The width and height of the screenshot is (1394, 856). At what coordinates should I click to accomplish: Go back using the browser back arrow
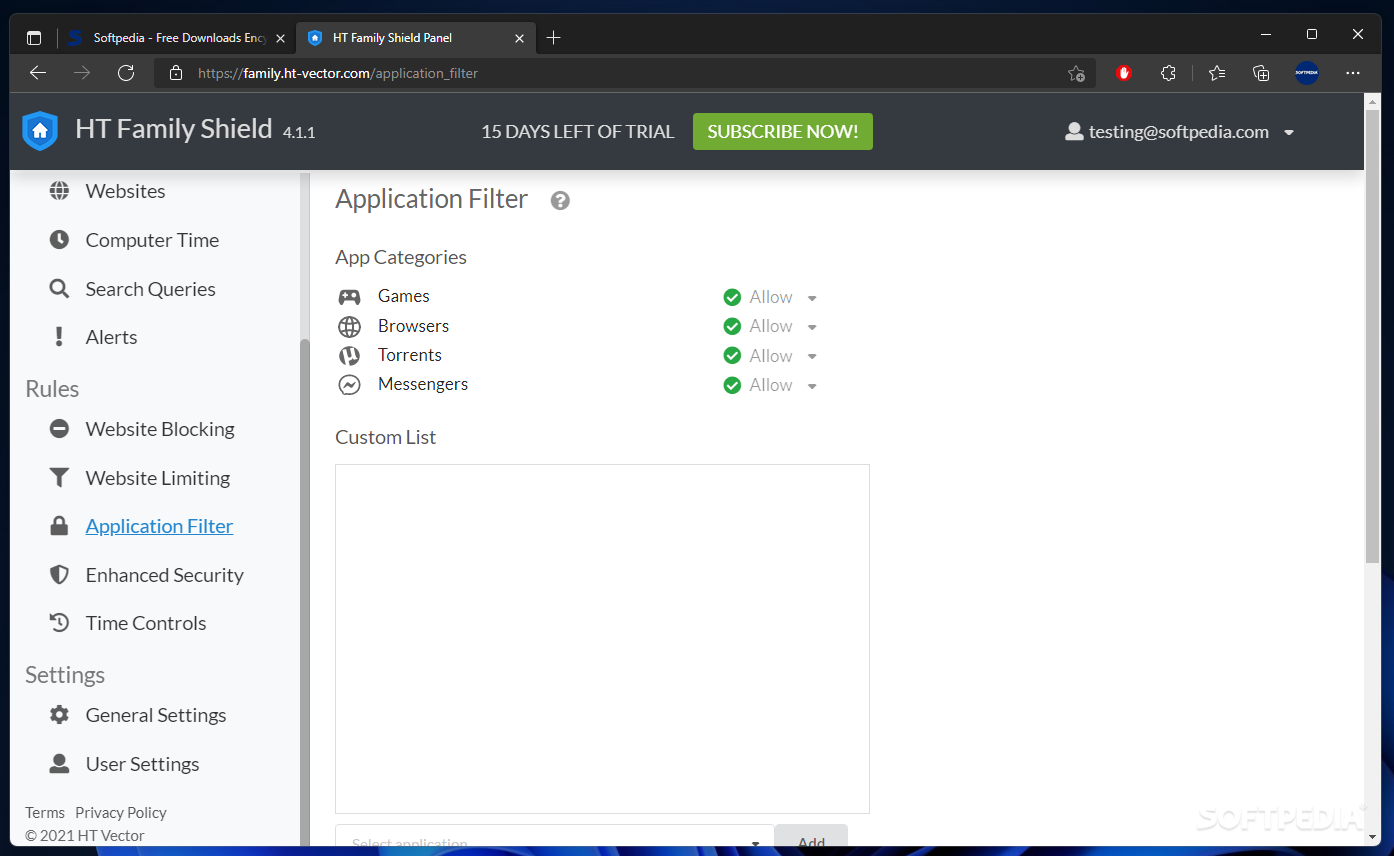pos(38,73)
